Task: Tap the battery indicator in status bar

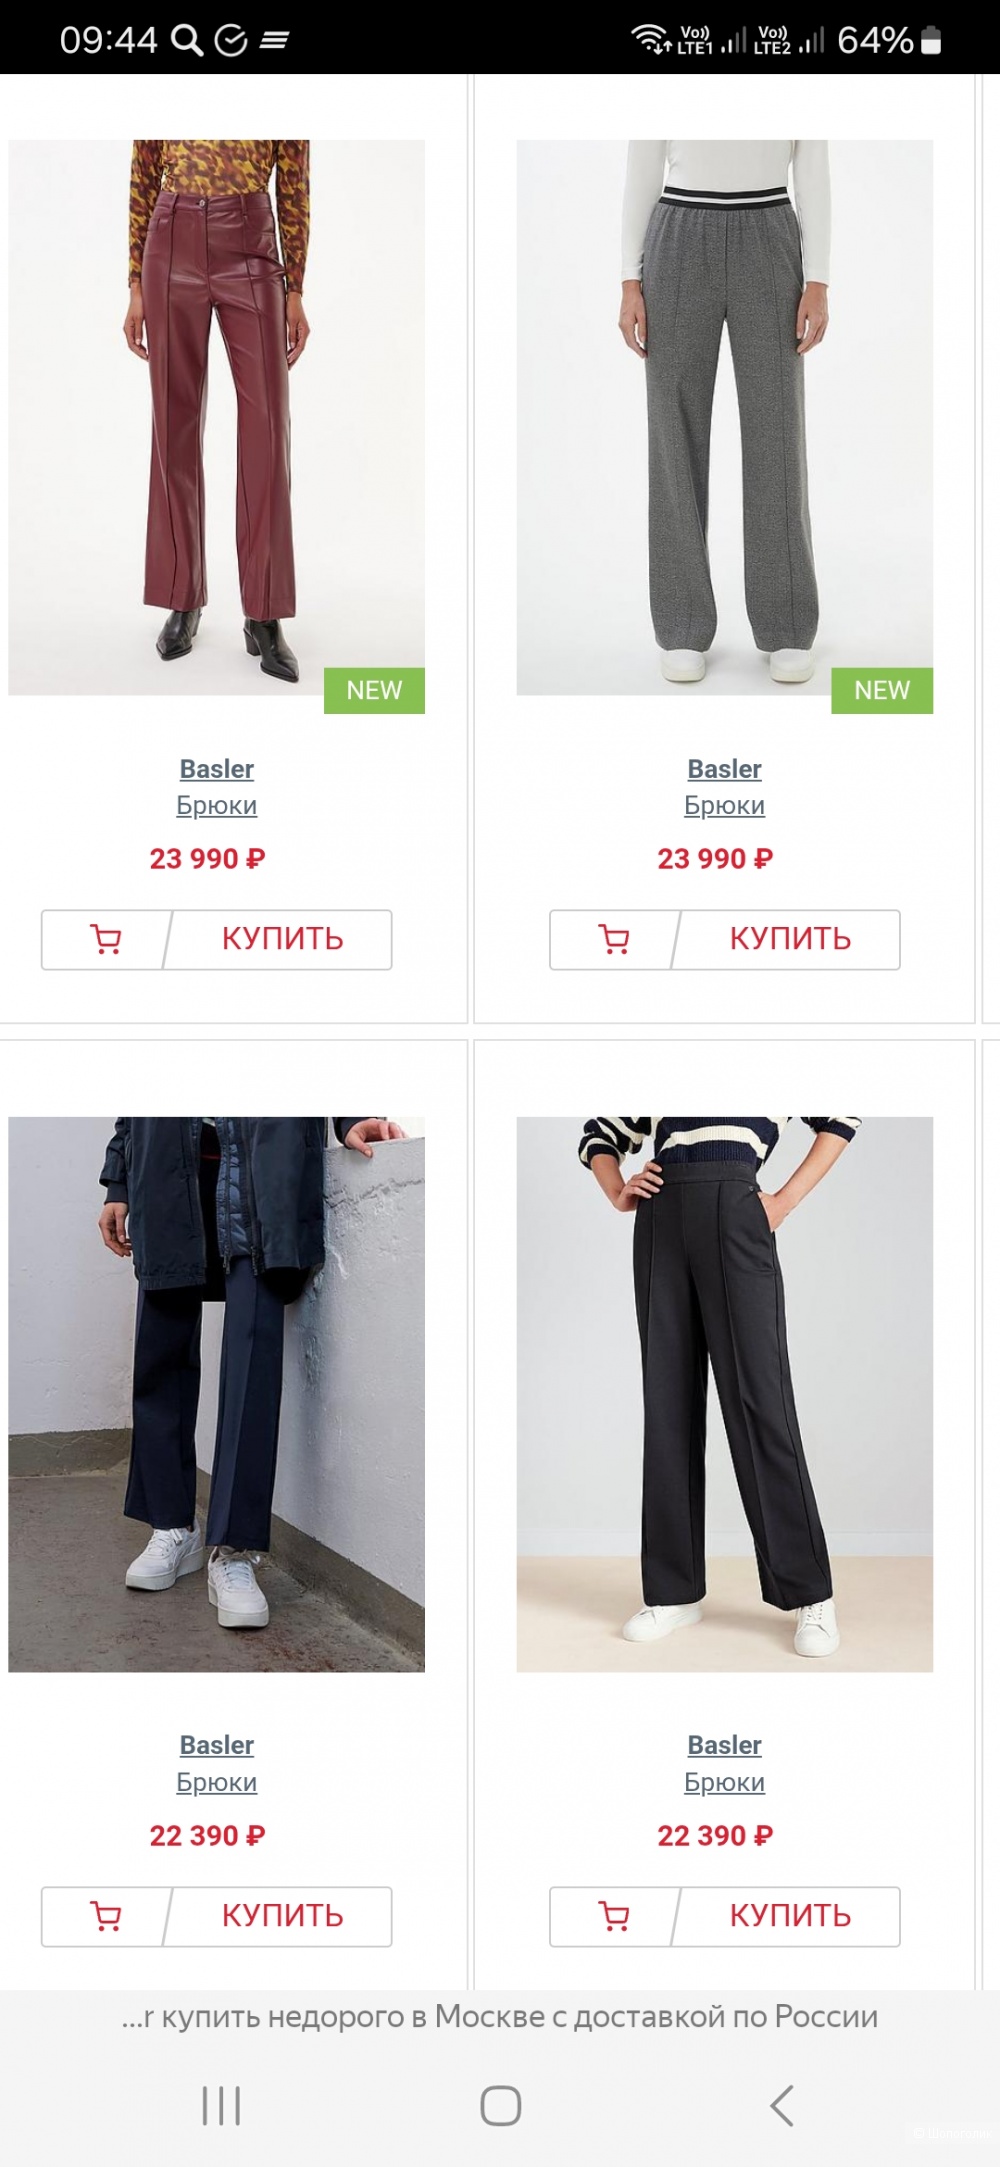Action: pos(930,40)
